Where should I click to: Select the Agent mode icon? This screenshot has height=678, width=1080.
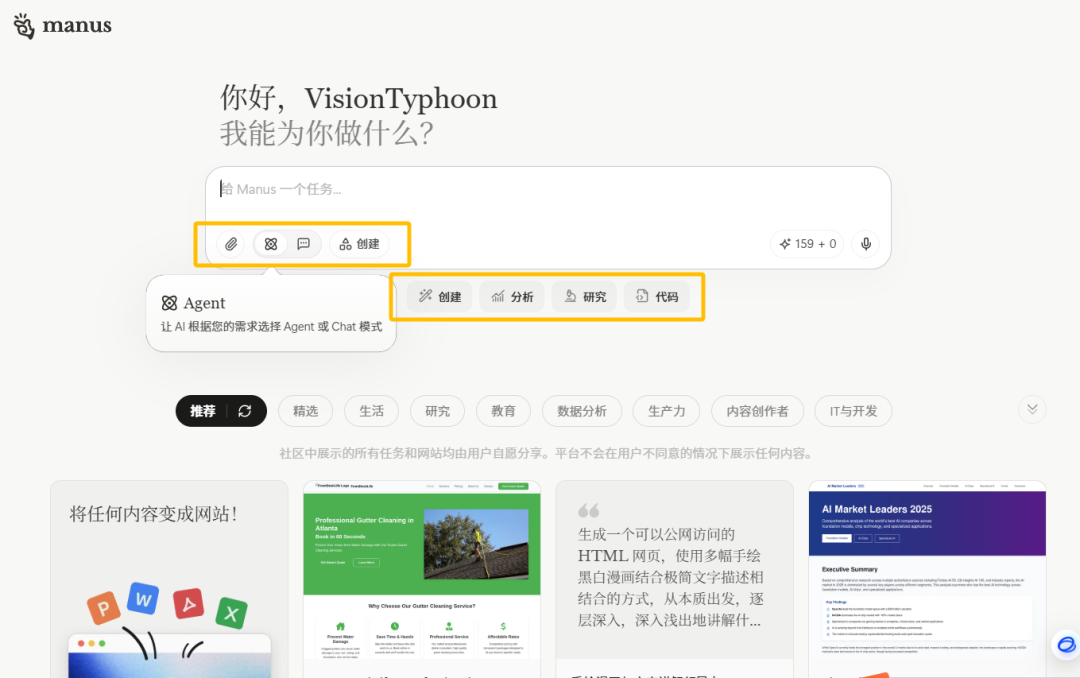point(271,244)
